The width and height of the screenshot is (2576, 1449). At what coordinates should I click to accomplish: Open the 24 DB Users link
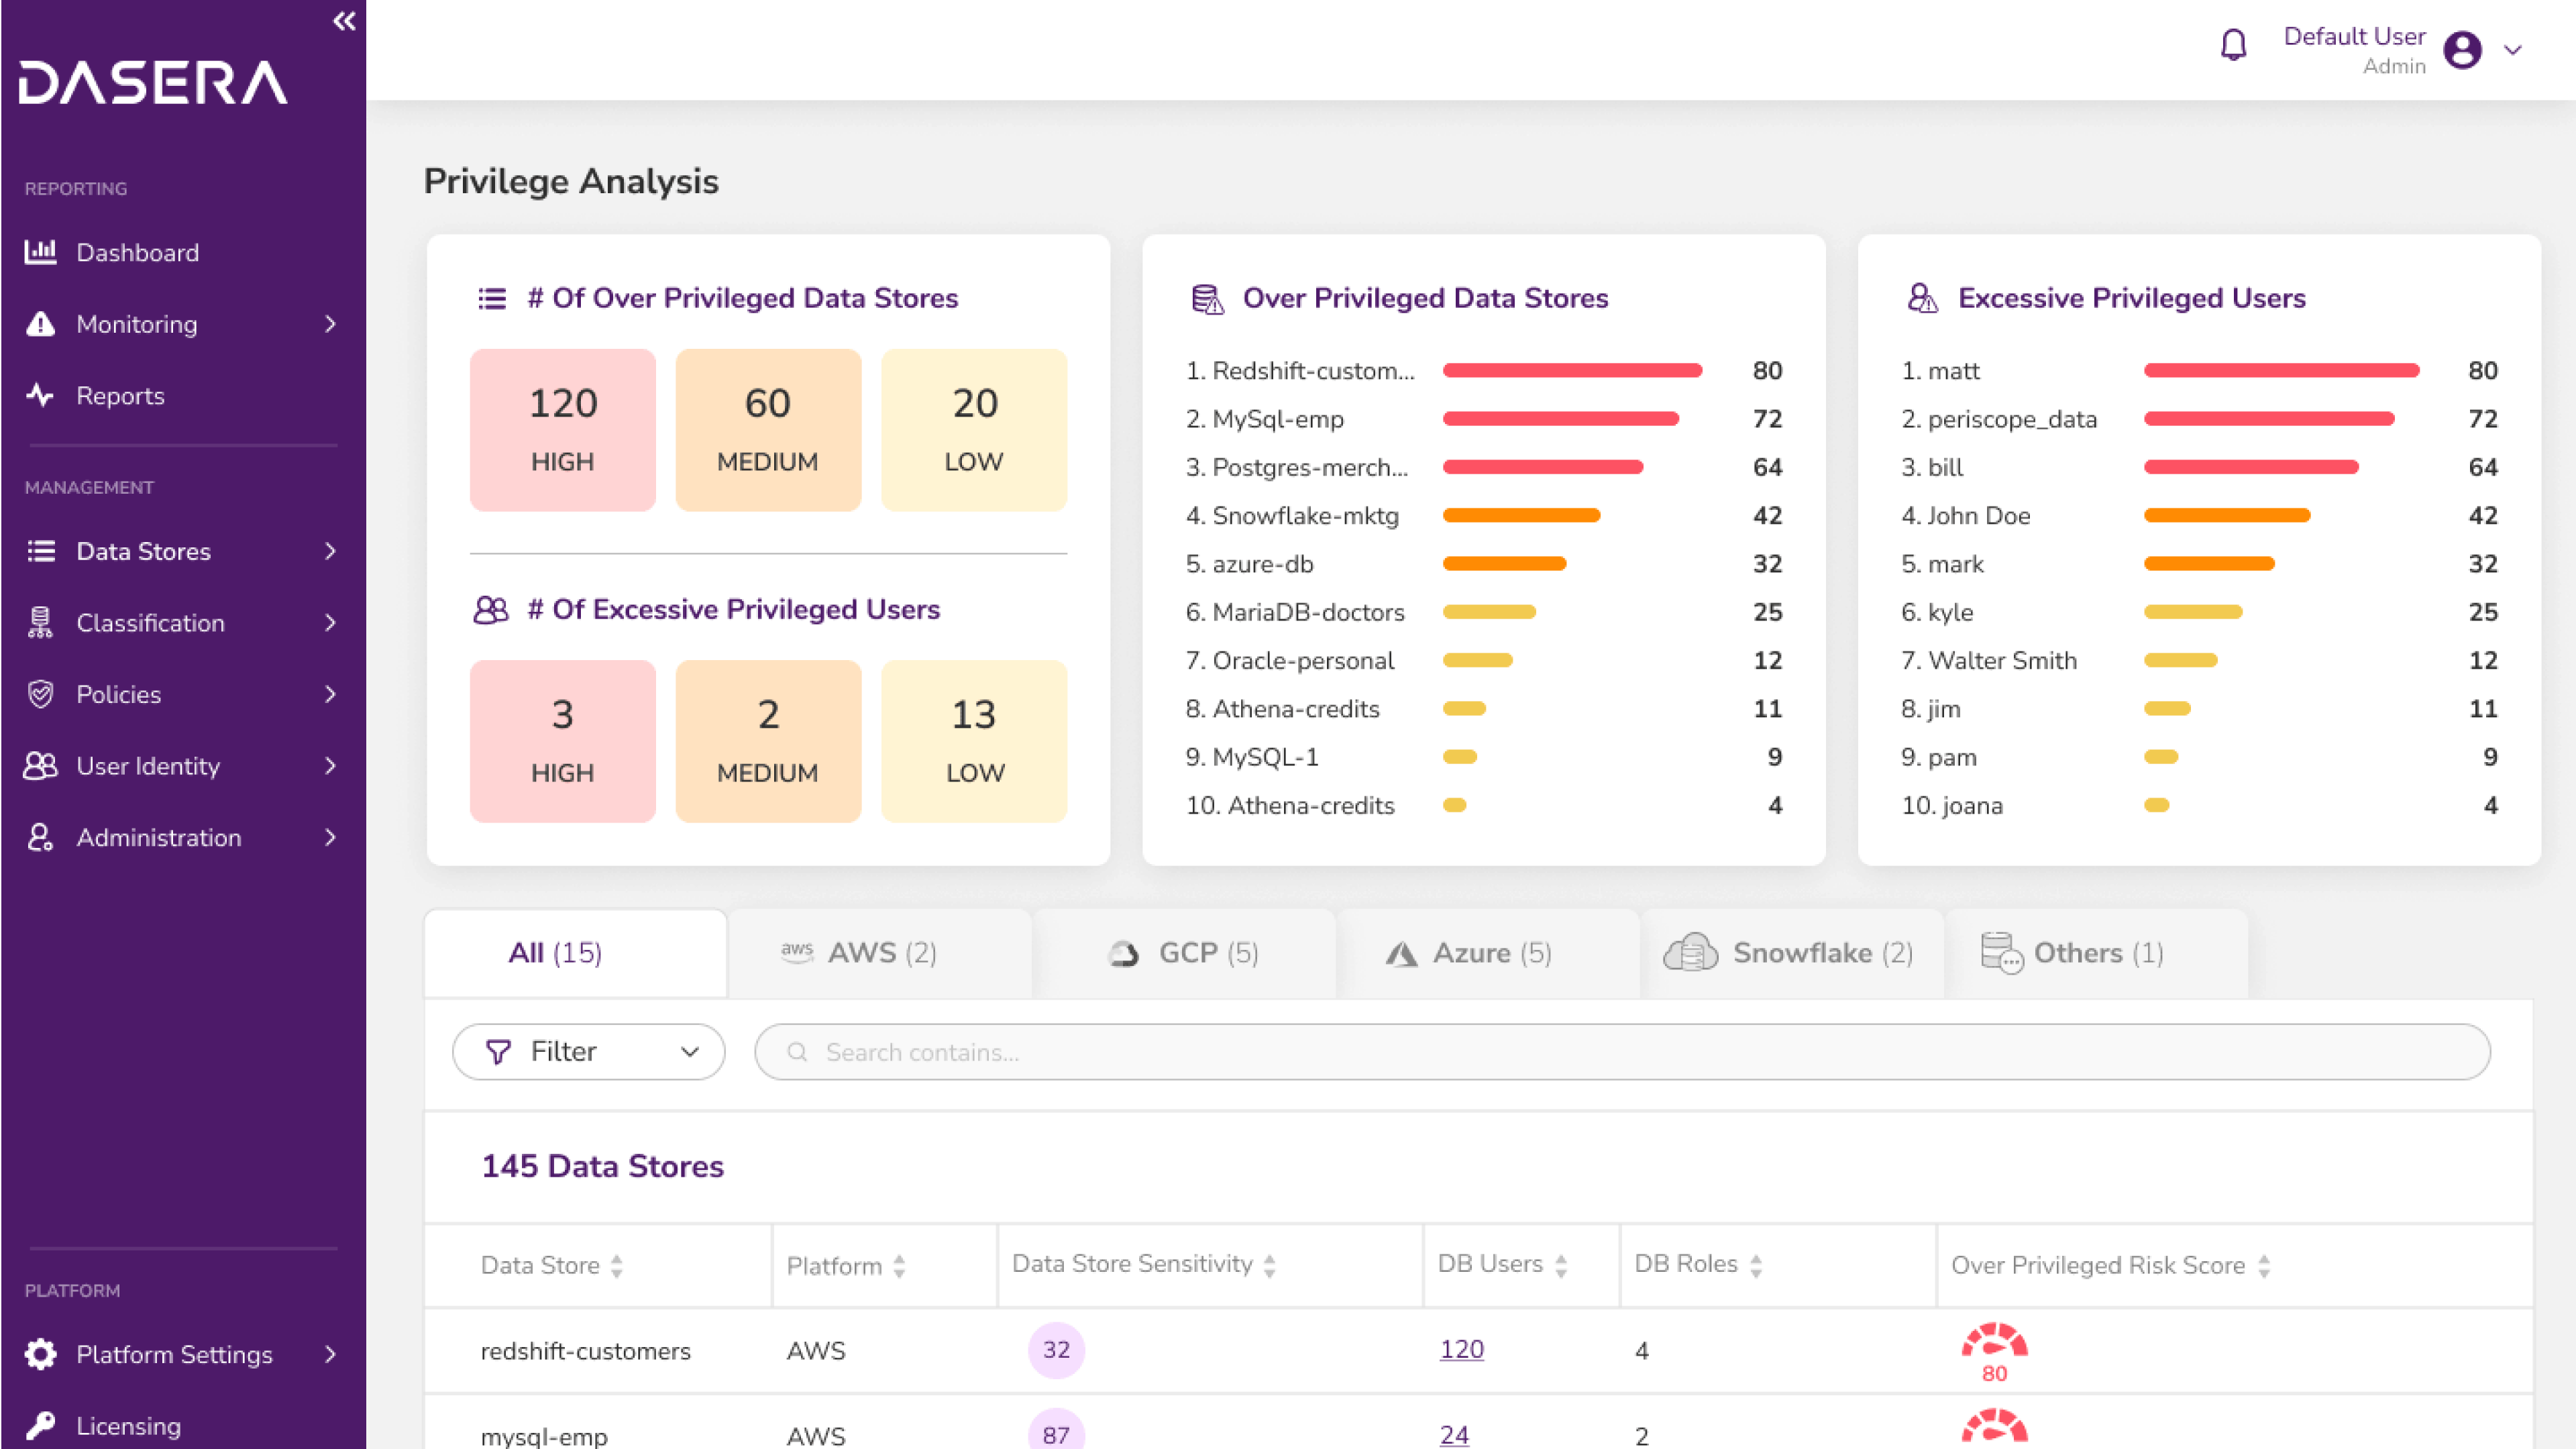point(1454,1435)
